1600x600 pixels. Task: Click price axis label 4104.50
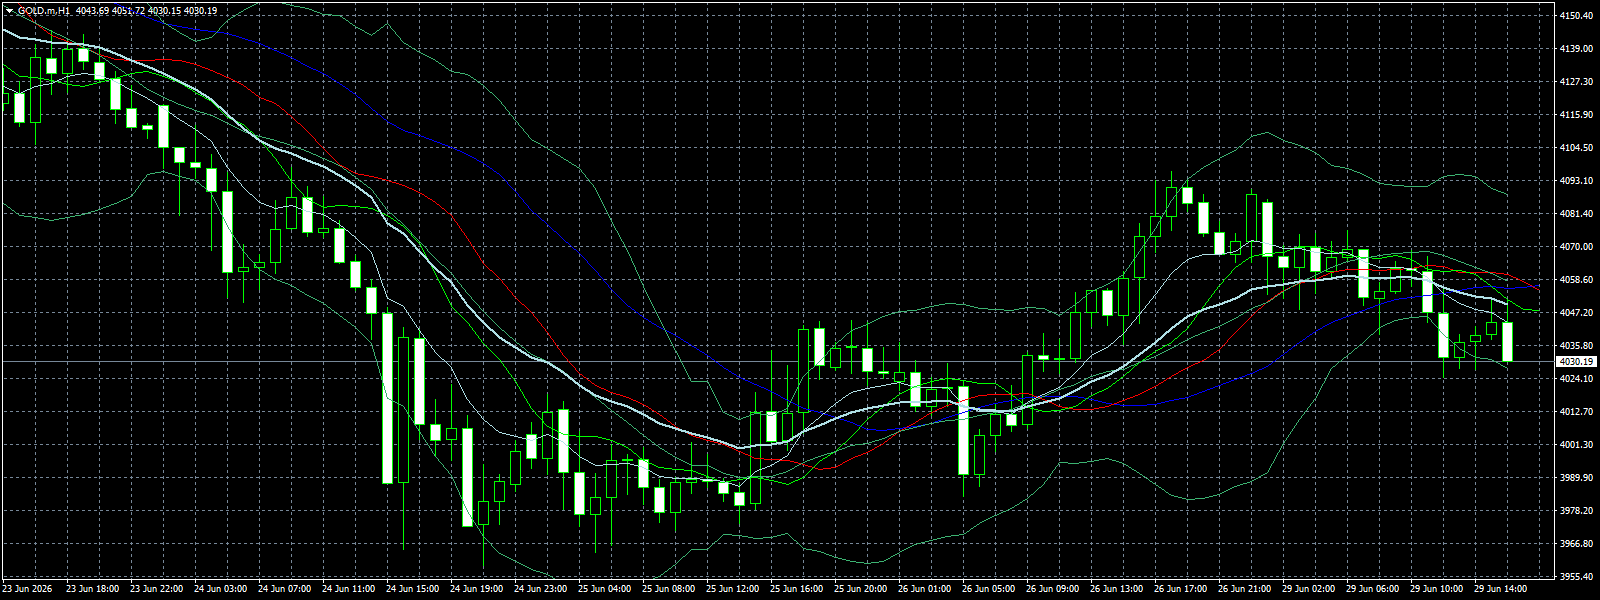pyautogui.click(x=1576, y=148)
